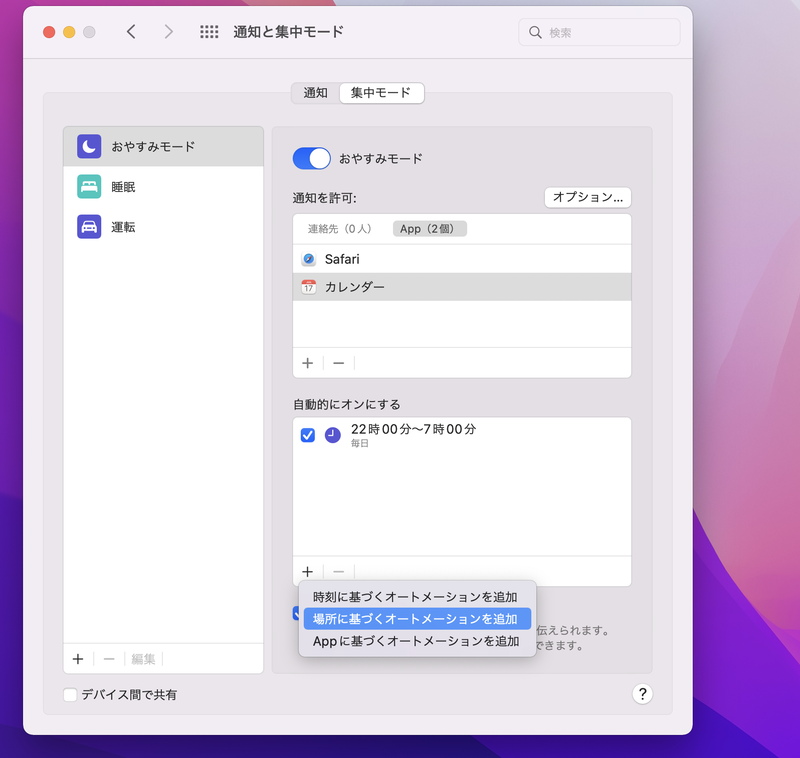Choose Appに基づくオートメーションを追加
The width and height of the screenshot is (800, 758).
(x=417, y=641)
